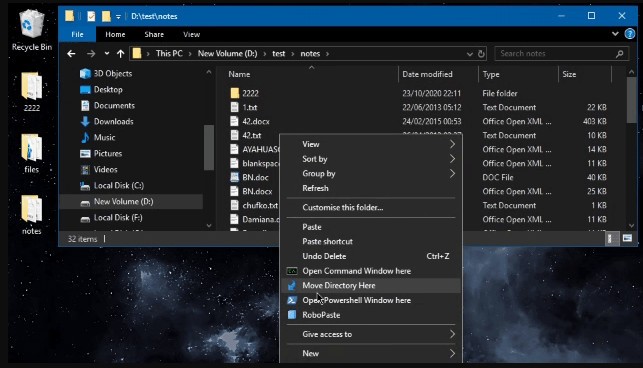Screen dimensions: 643x368
Task: Sort by the Date modified column header
Action: 438,74
